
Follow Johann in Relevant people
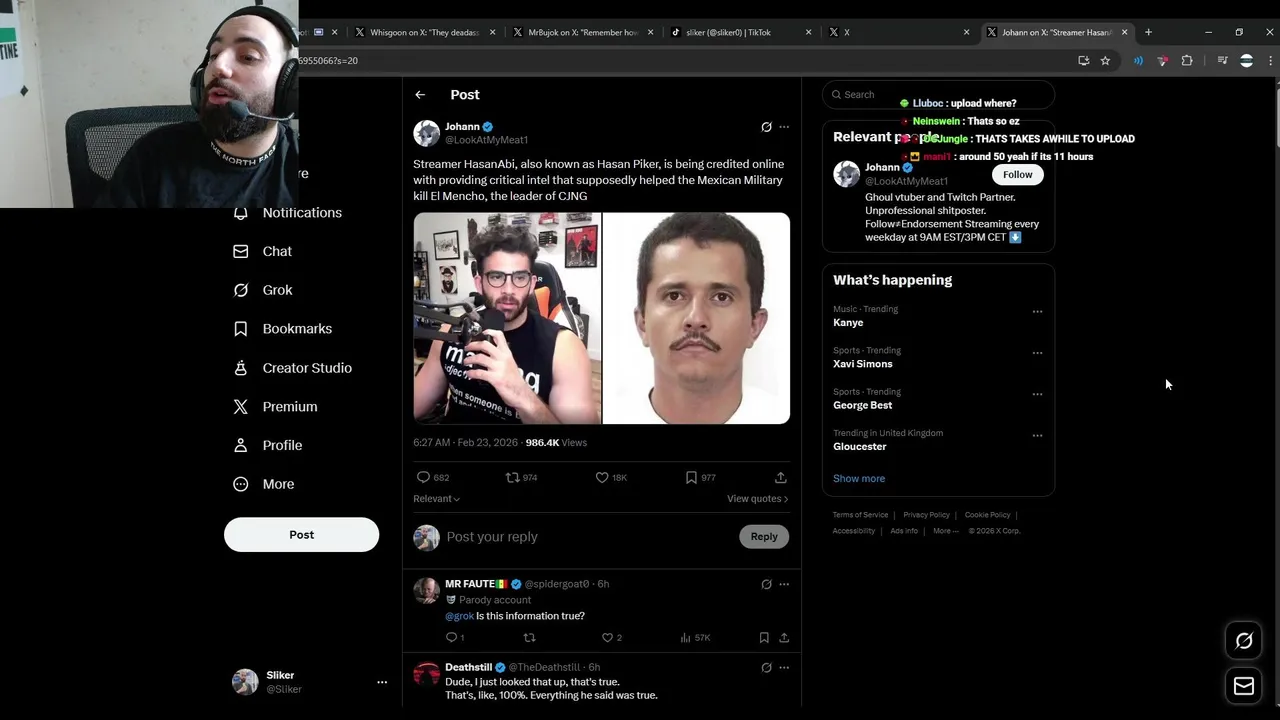tap(1017, 175)
